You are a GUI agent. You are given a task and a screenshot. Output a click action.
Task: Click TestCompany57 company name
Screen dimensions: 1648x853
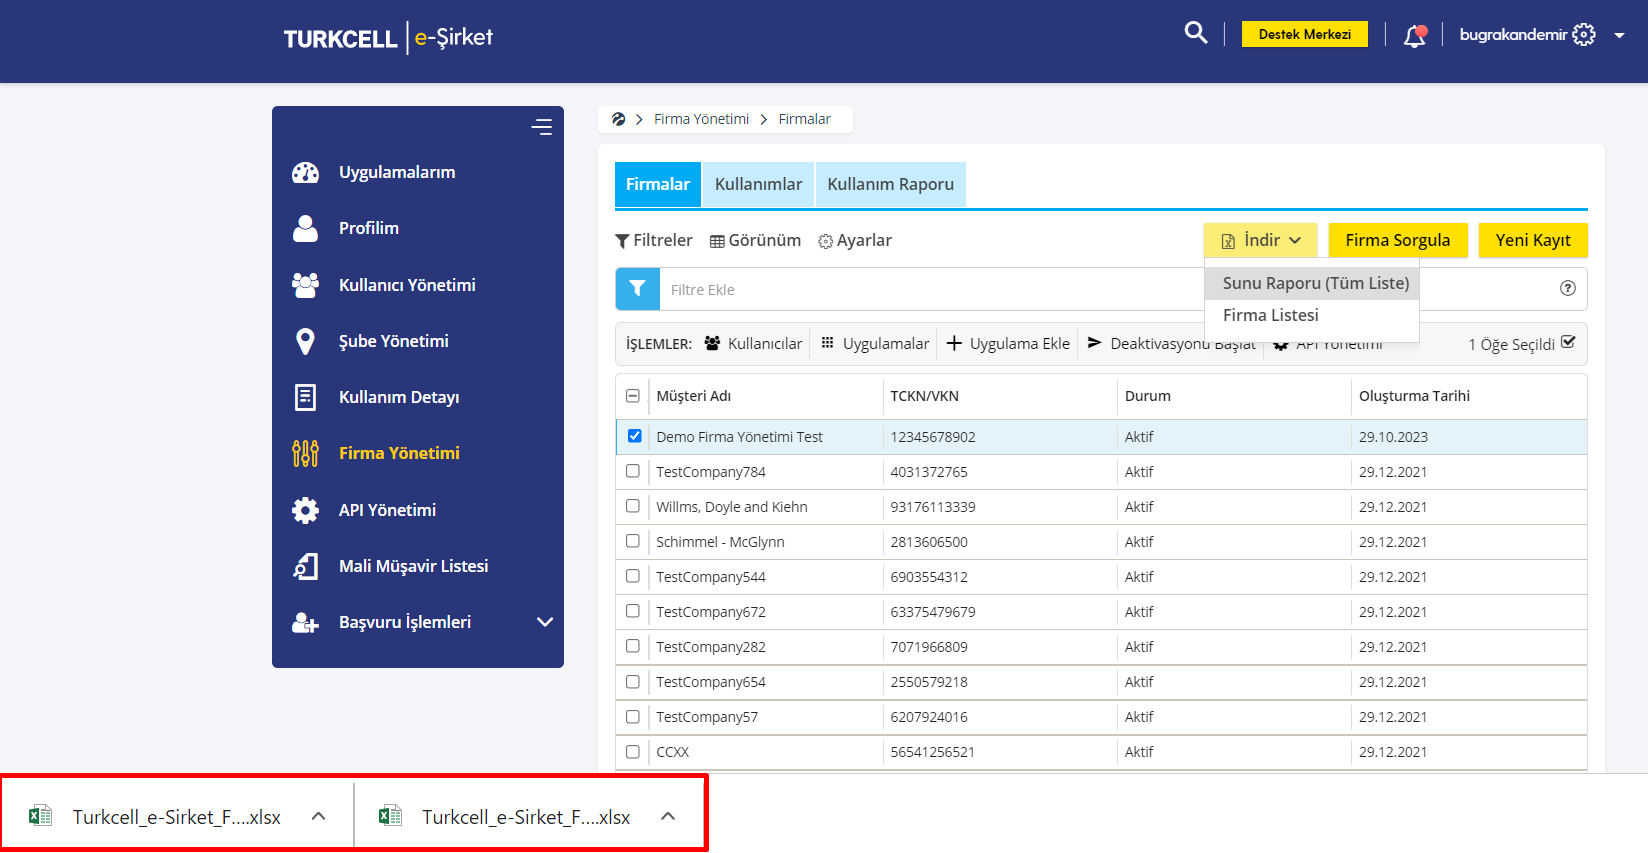(x=707, y=717)
